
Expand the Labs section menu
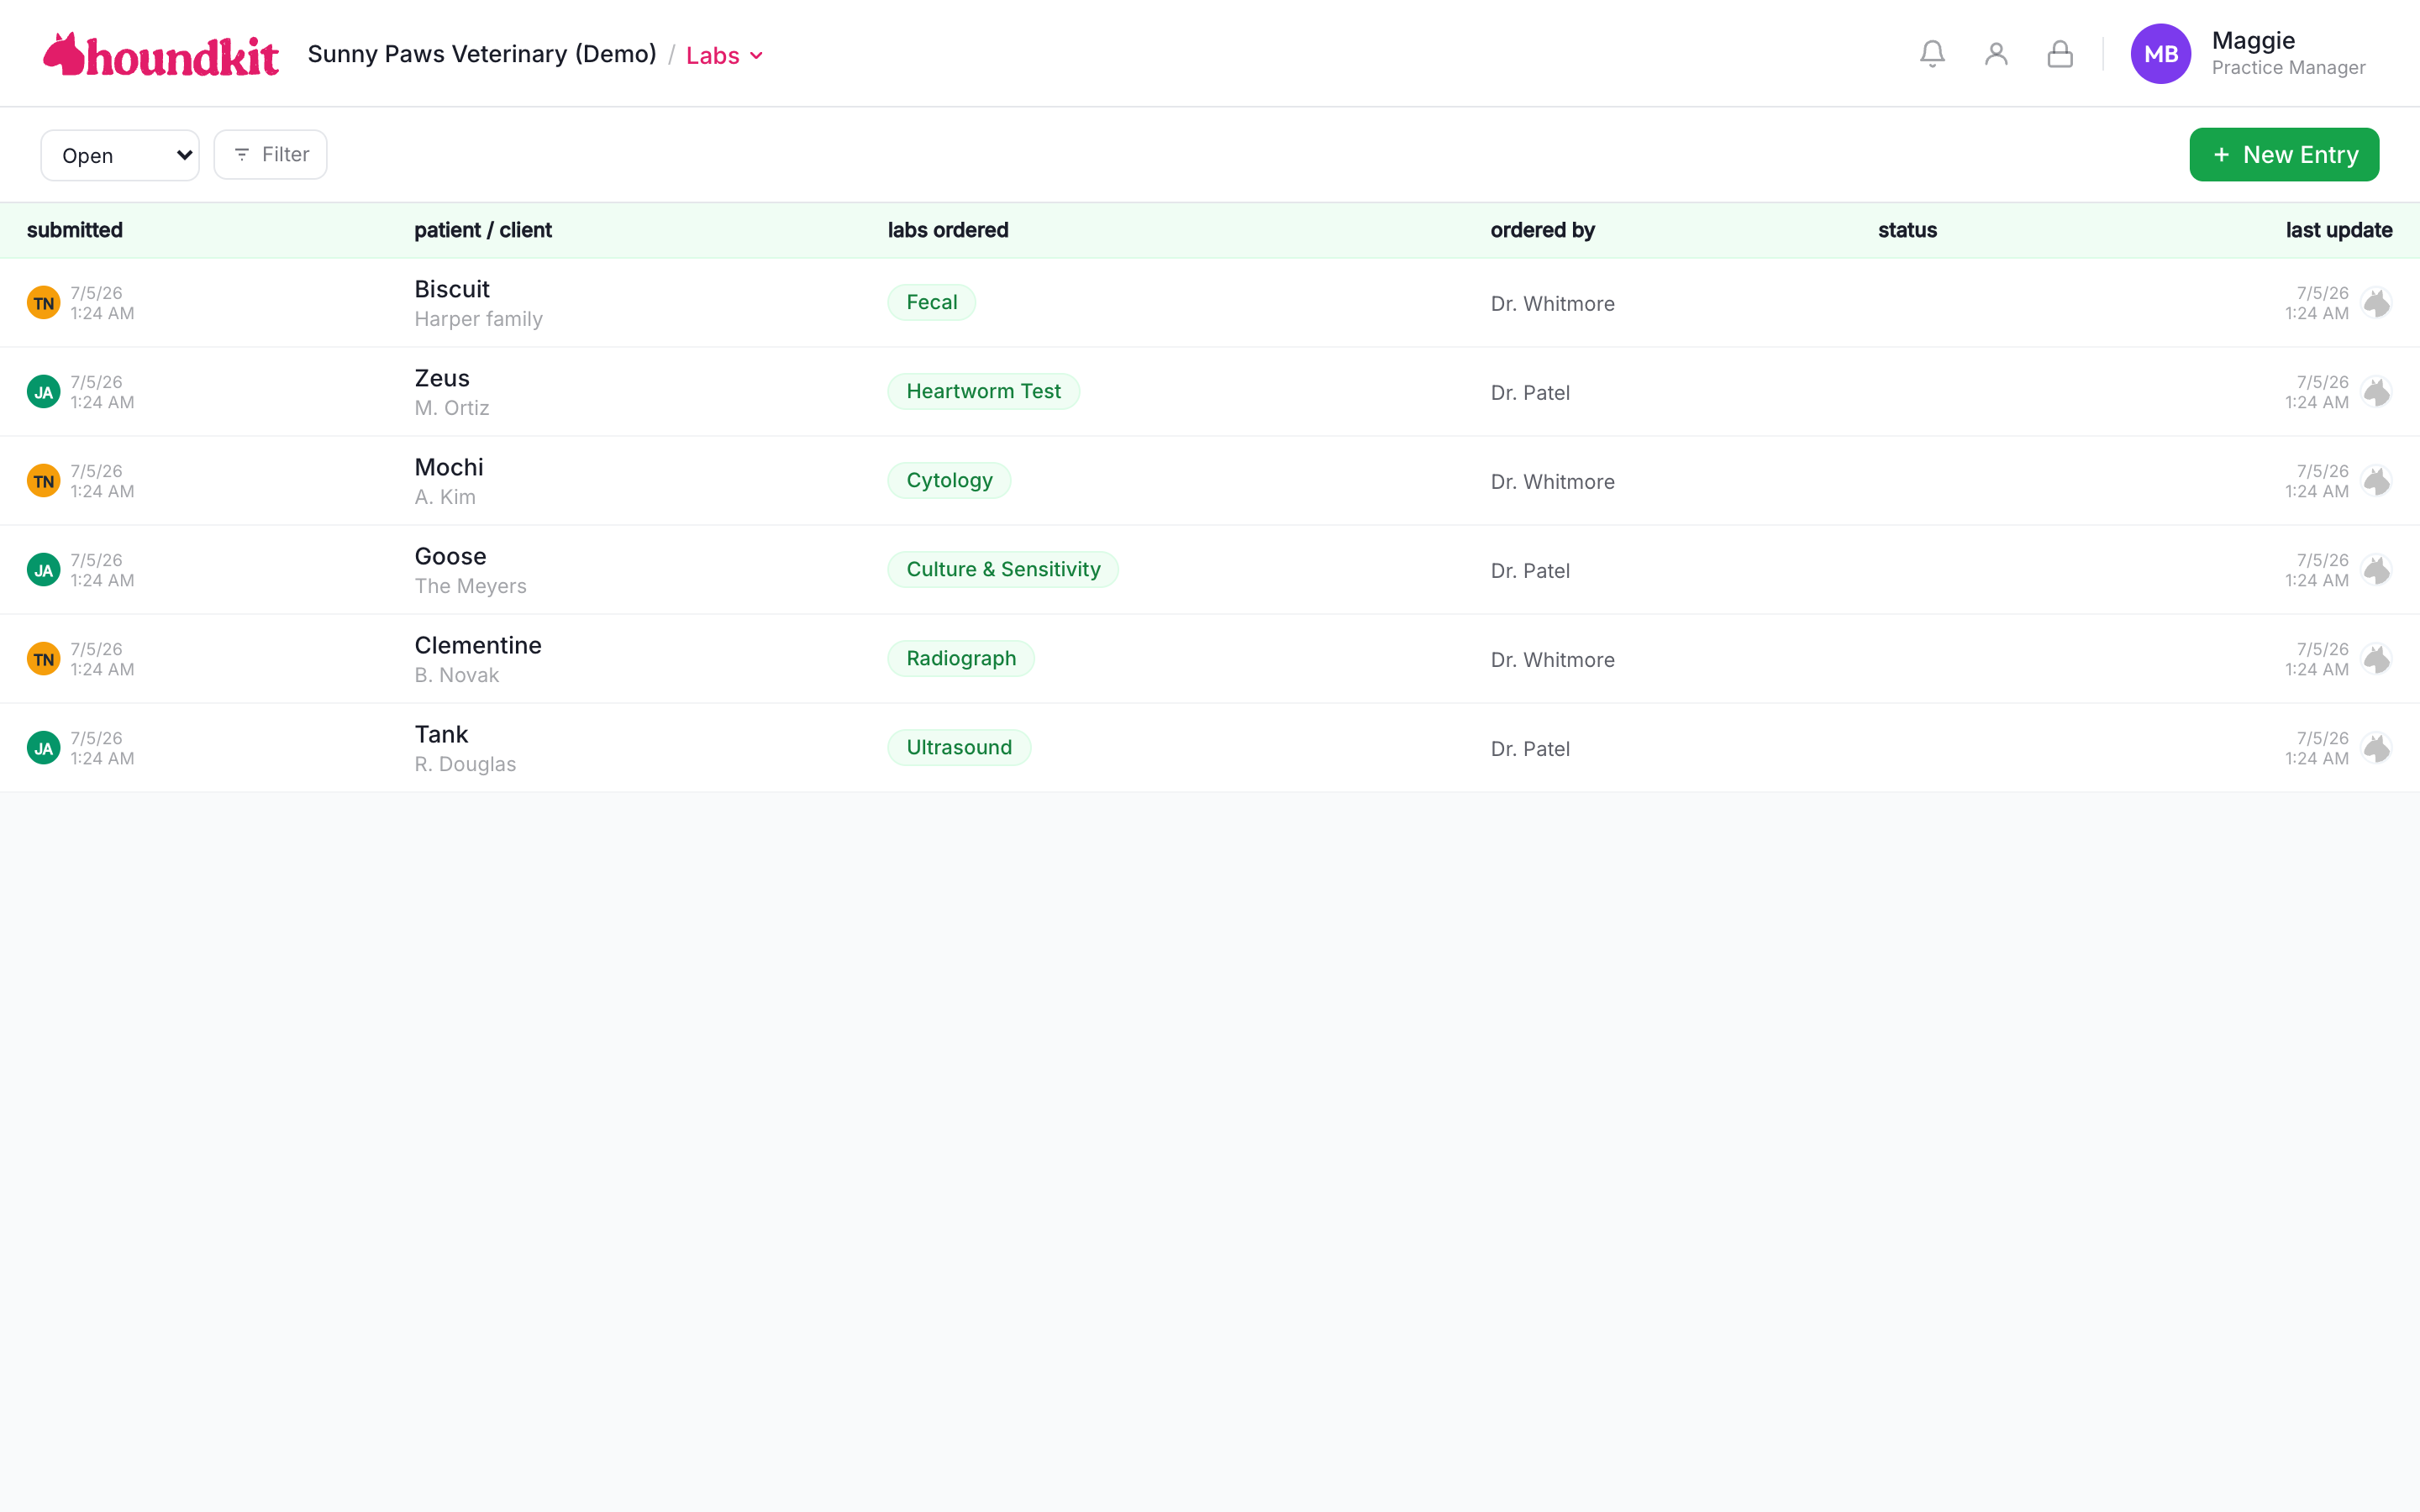click(x=725, y=56)
